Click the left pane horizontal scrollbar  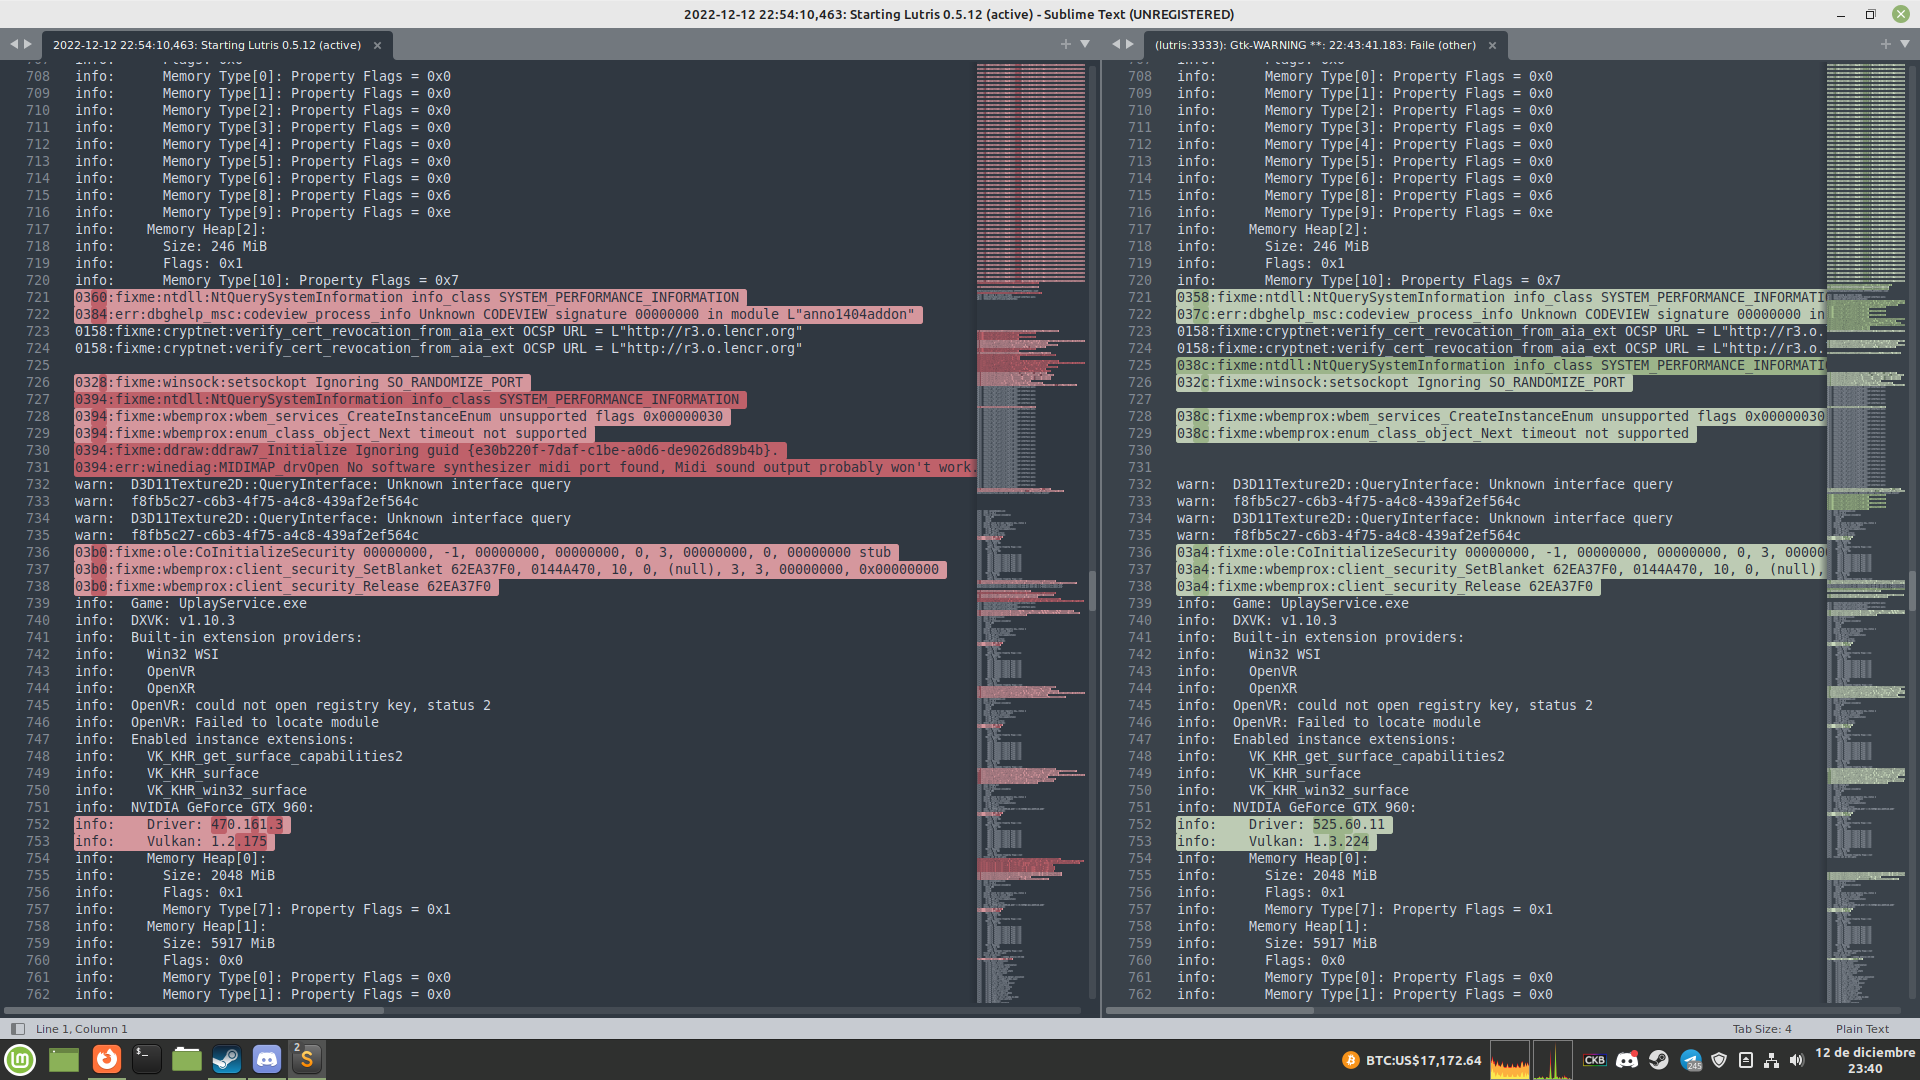coord(195,1011)
